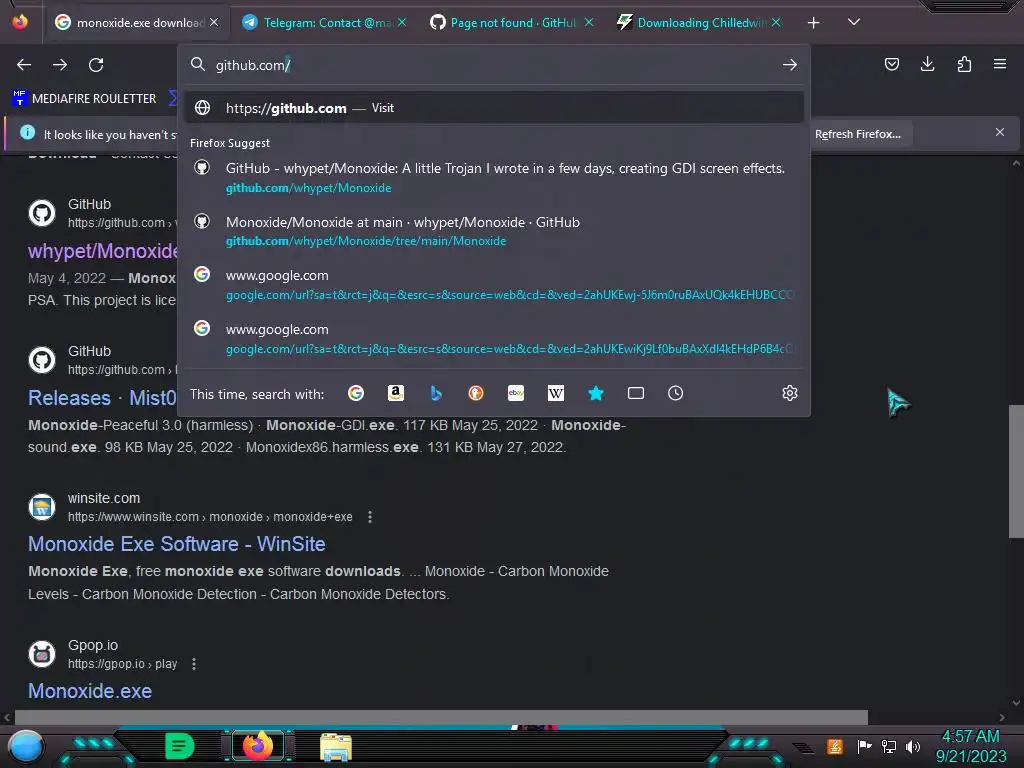This screenshot has height=768, width=1024.
Task: Close the Telegram Contact tab
Action: (x=402, y=22)
